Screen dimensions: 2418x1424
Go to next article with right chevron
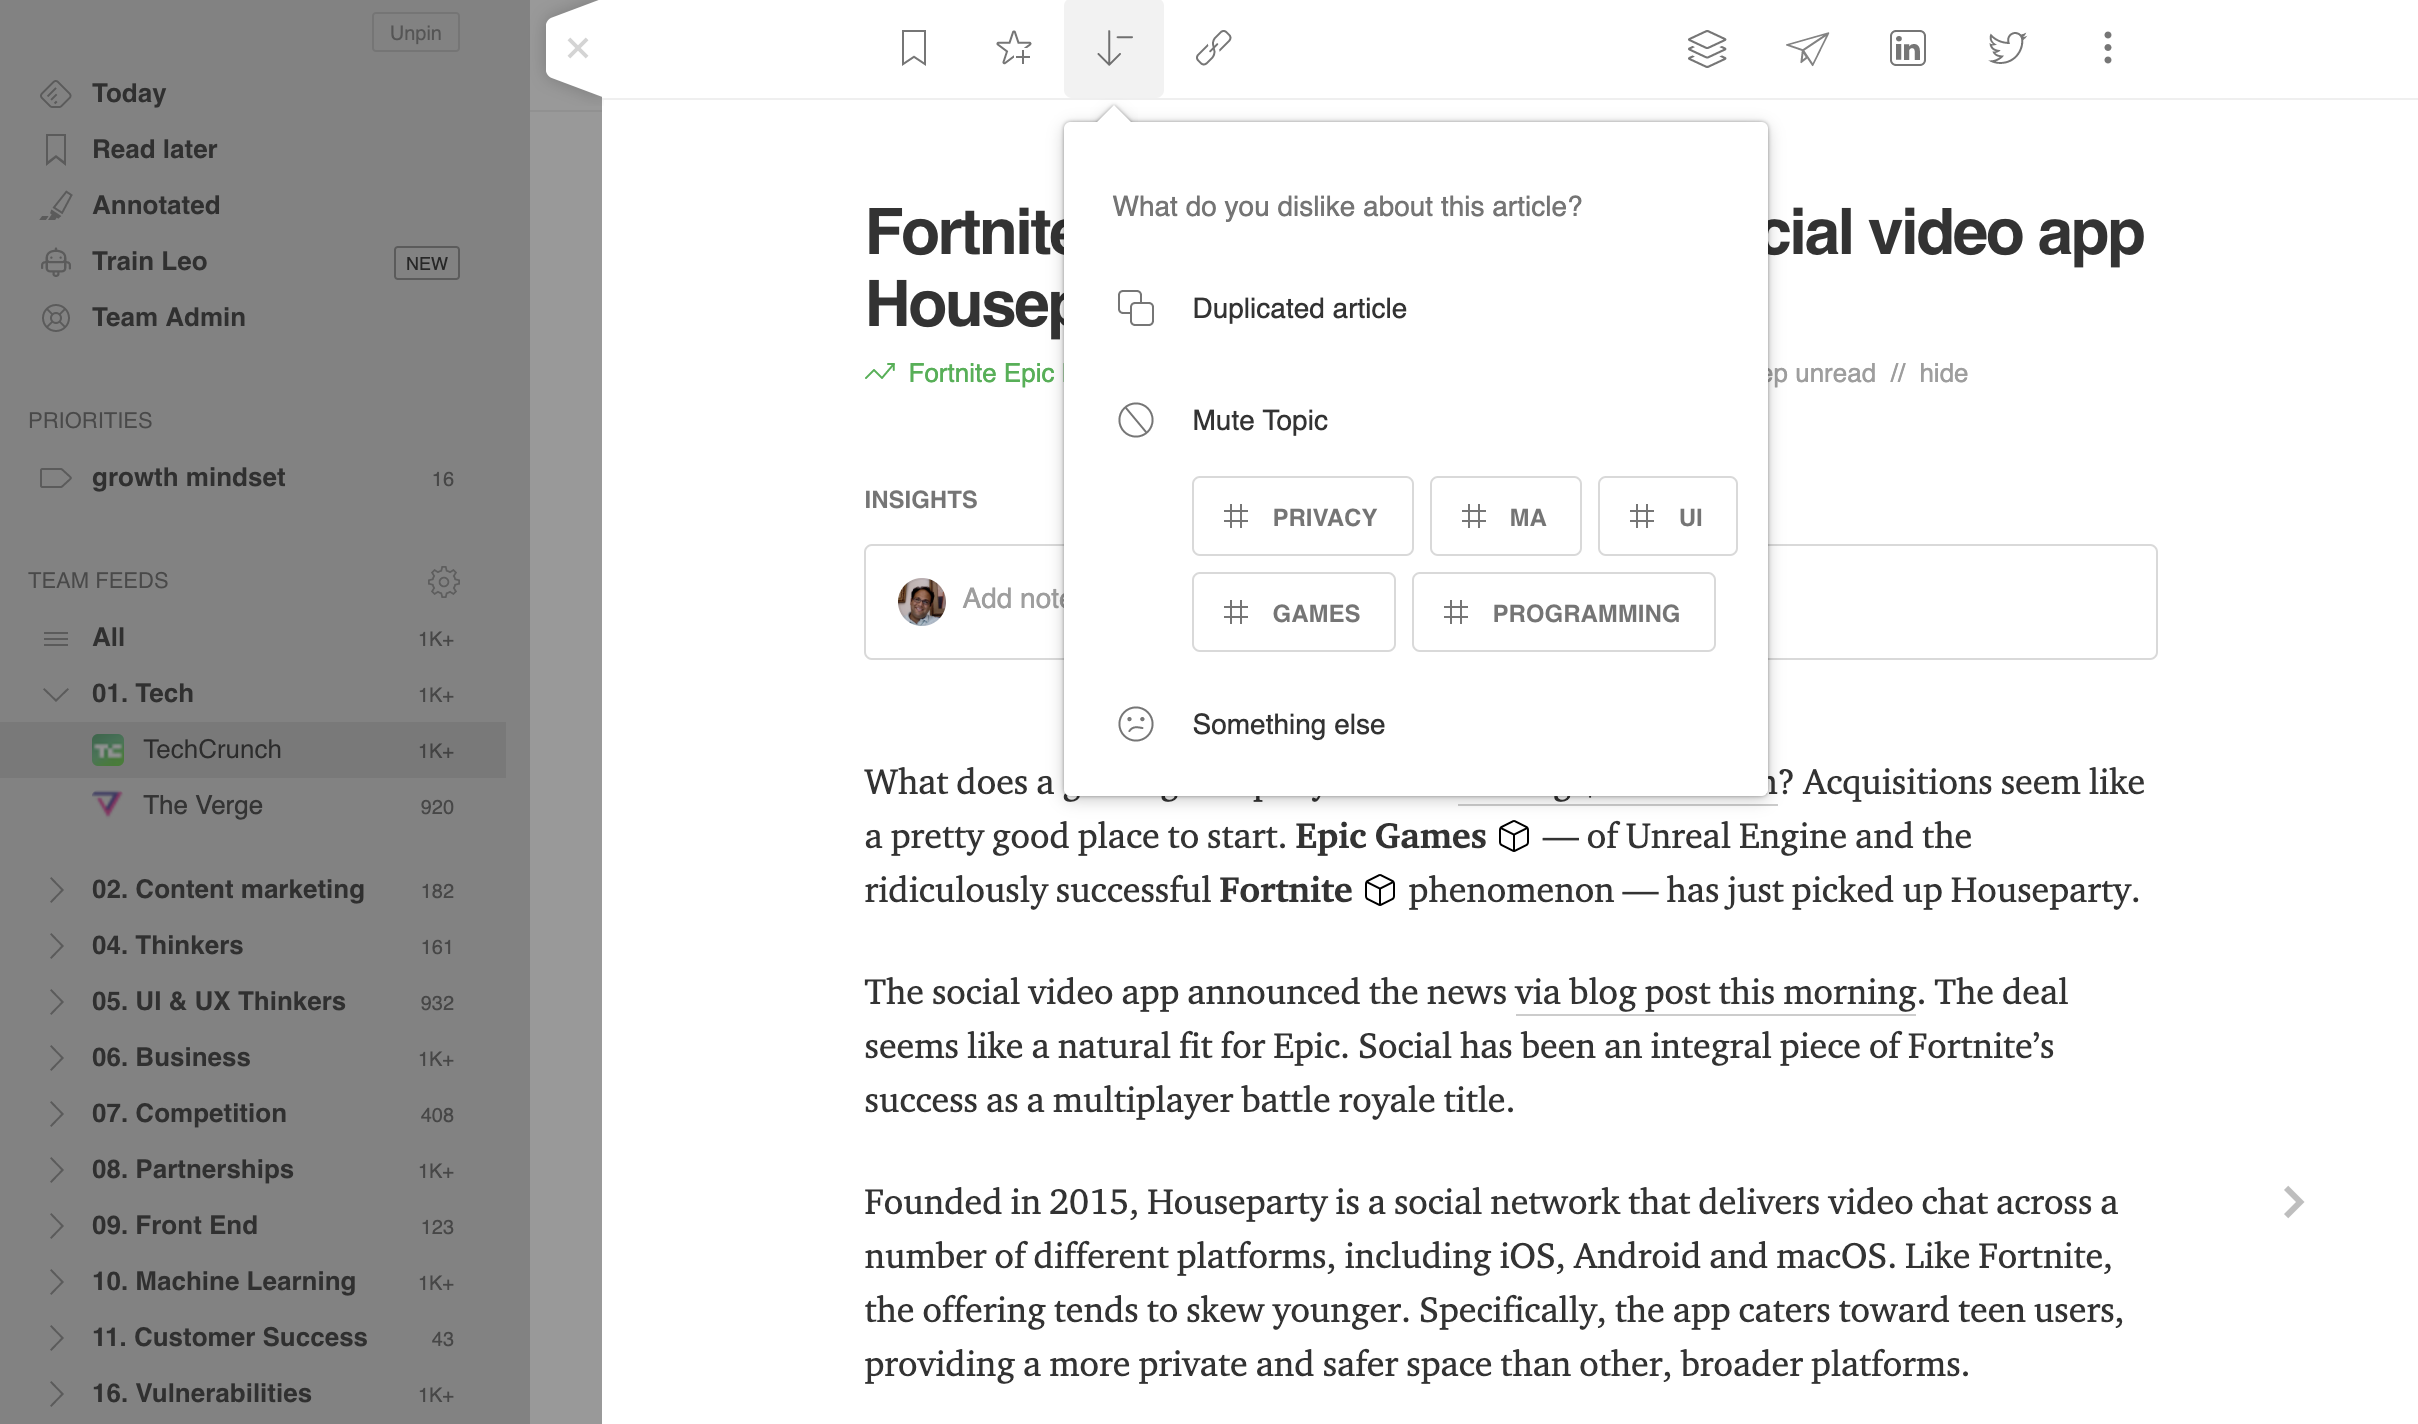pyautogui.click(x=2293, y=1201)
